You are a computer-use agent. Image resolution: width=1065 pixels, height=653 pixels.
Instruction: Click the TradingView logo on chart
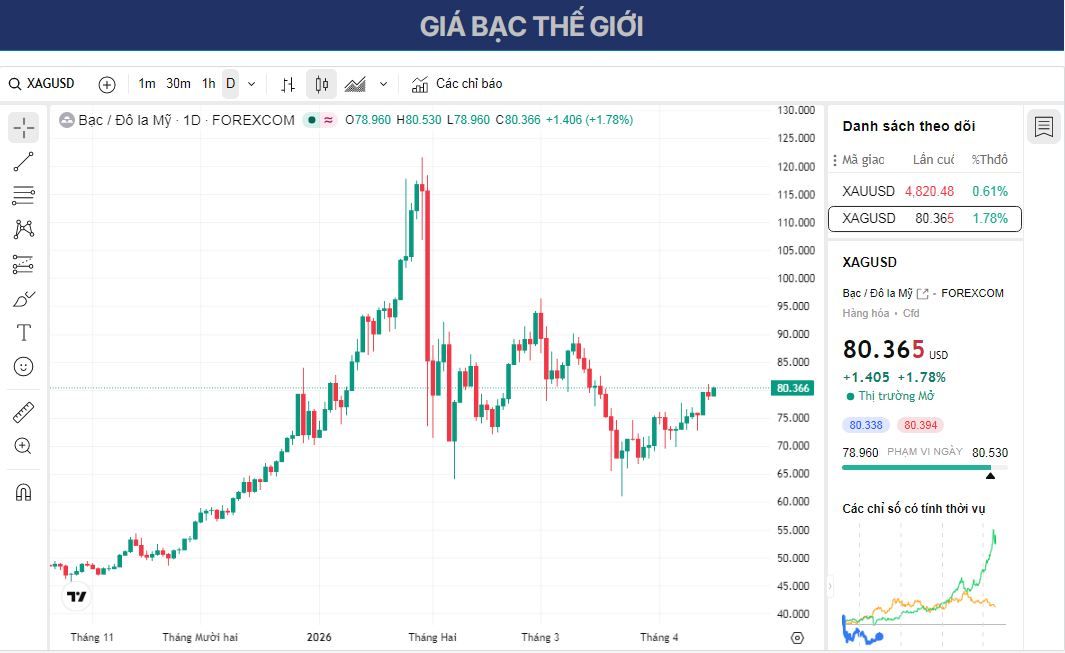pos(77,597)
